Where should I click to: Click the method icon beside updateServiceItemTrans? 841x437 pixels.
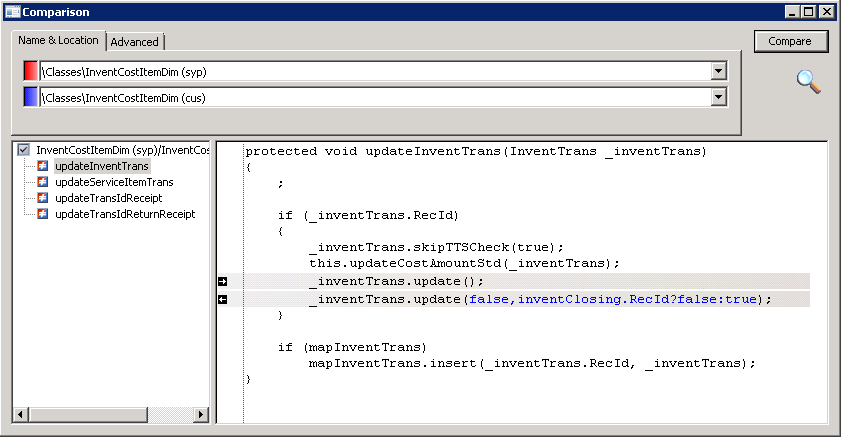(x=43, y=182)
